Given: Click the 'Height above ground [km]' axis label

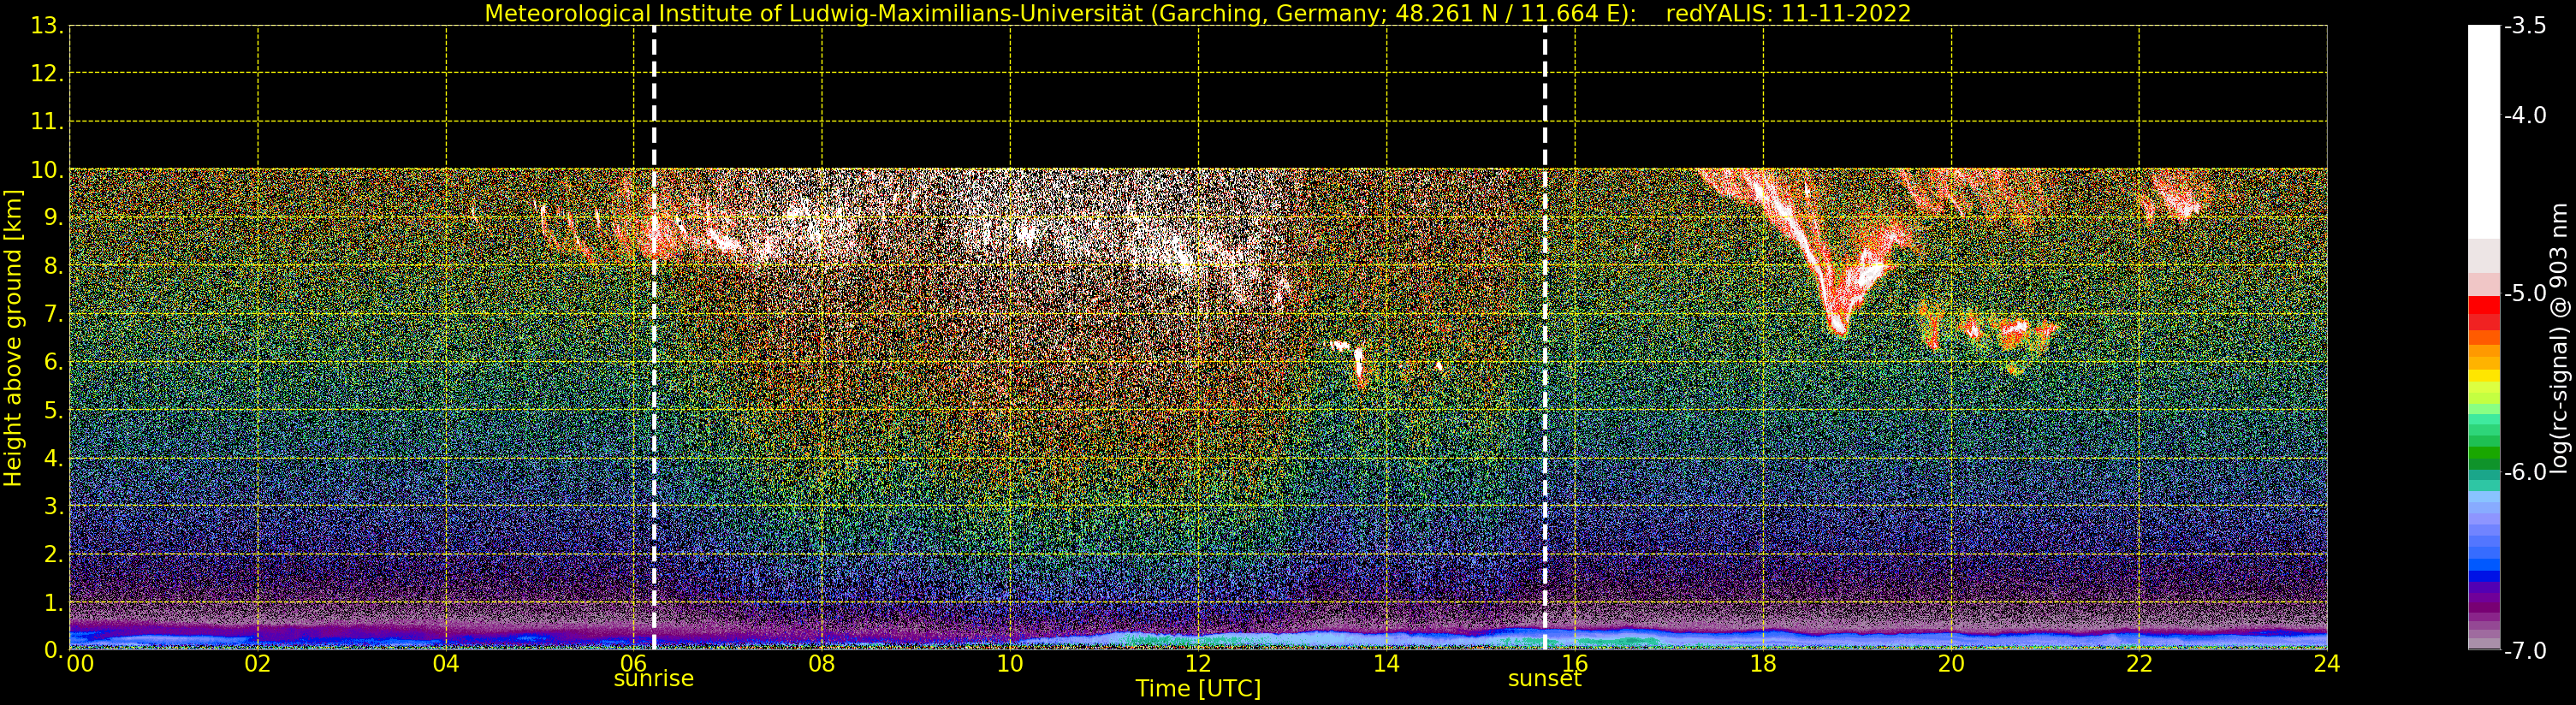Looking at the screenshot, I should click(12, 338).
